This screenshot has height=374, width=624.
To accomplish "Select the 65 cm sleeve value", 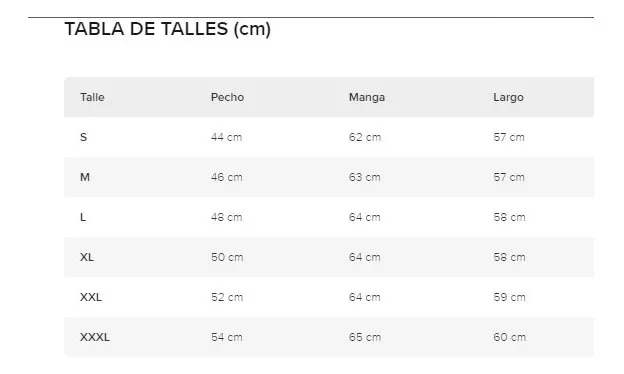I will pyautogui.click(x=365, y=337).
